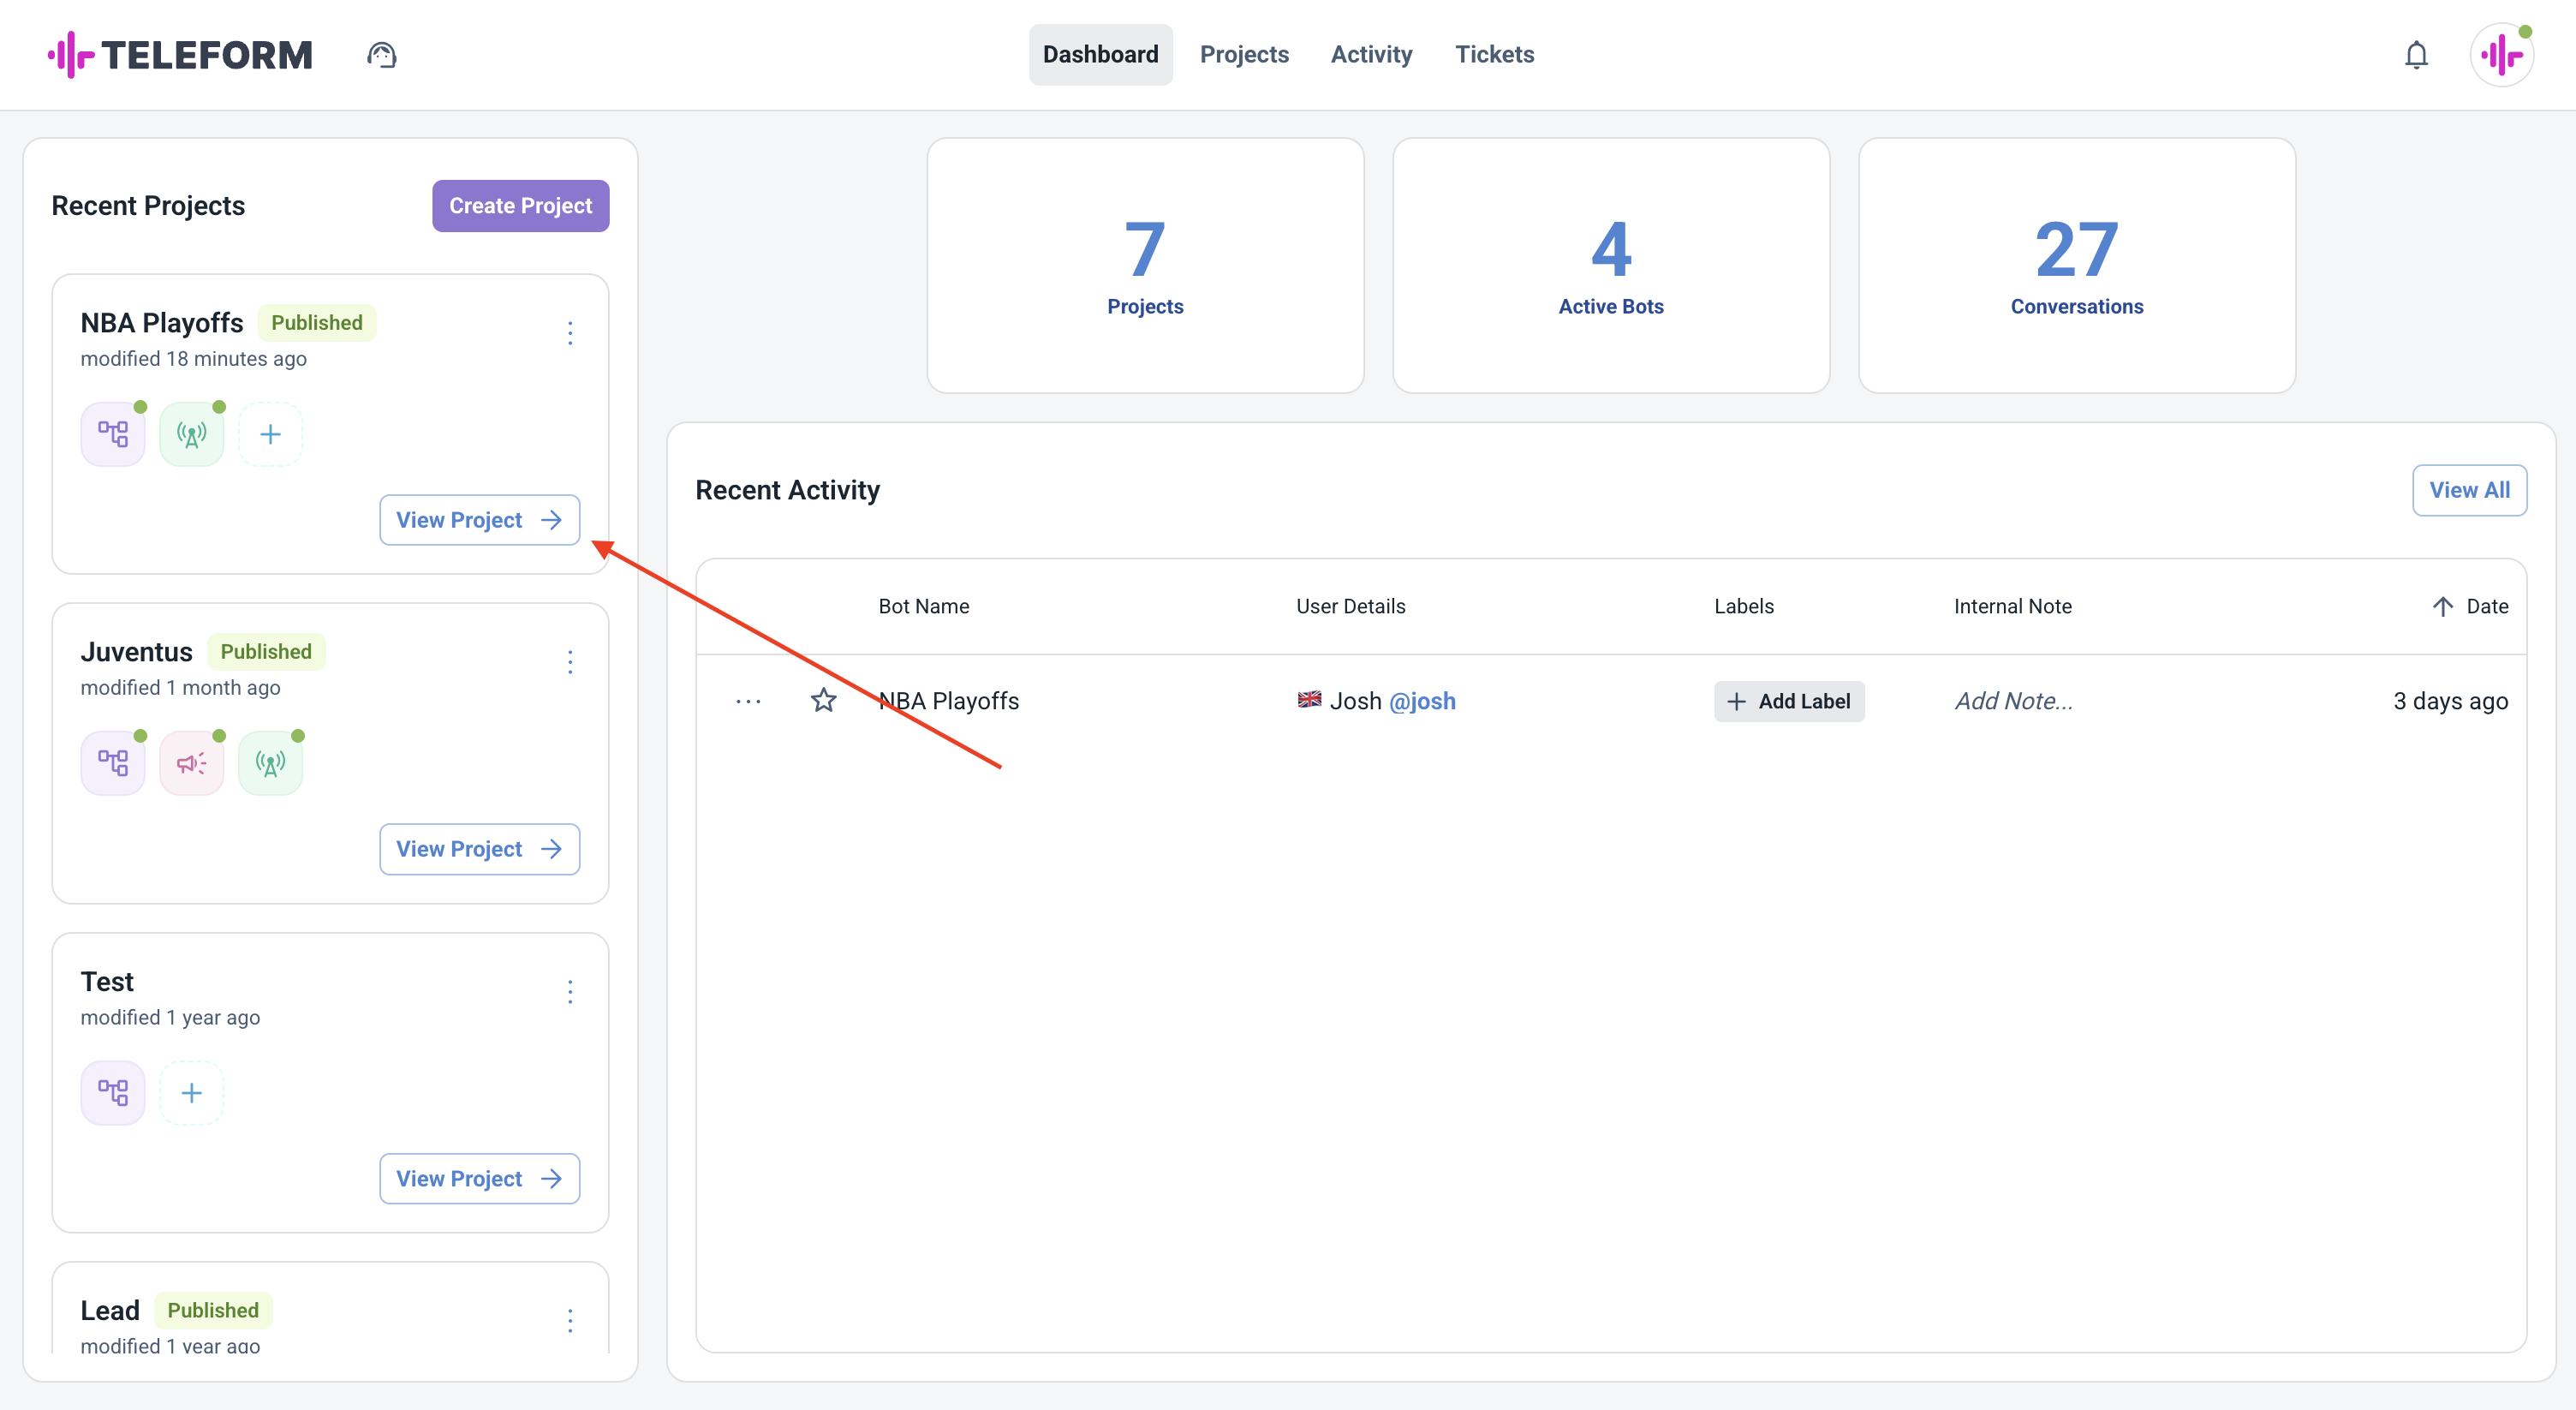Viewport: 2576px width, 1410px height.
Task: Open the notifications bell
Action: [2416, 55]
